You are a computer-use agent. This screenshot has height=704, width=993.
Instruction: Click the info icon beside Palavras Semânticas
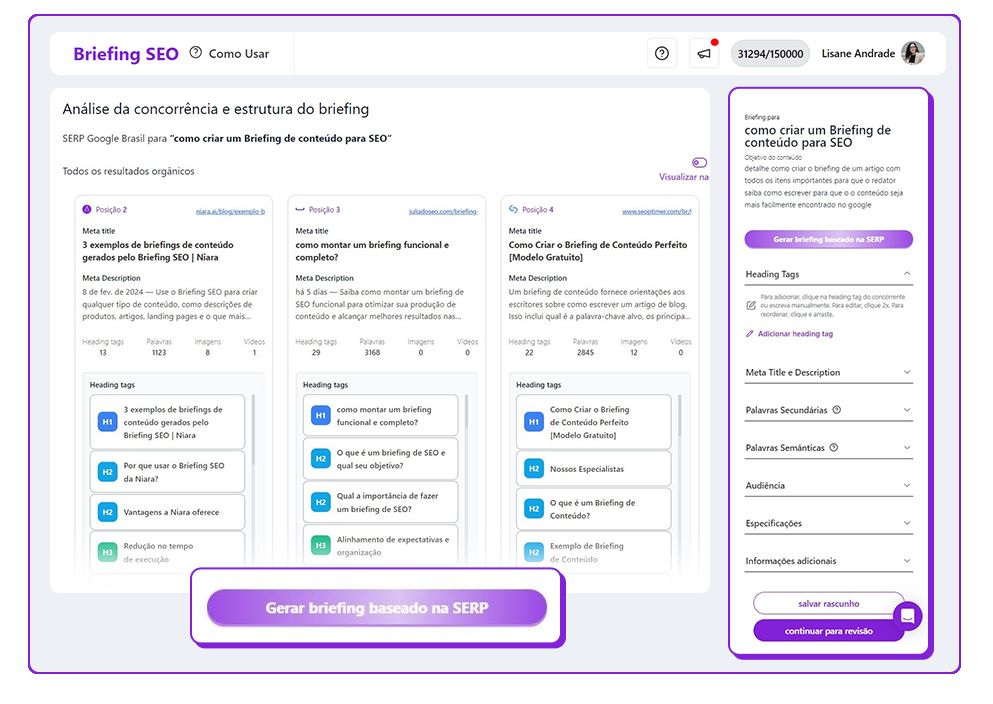point(834,448)
